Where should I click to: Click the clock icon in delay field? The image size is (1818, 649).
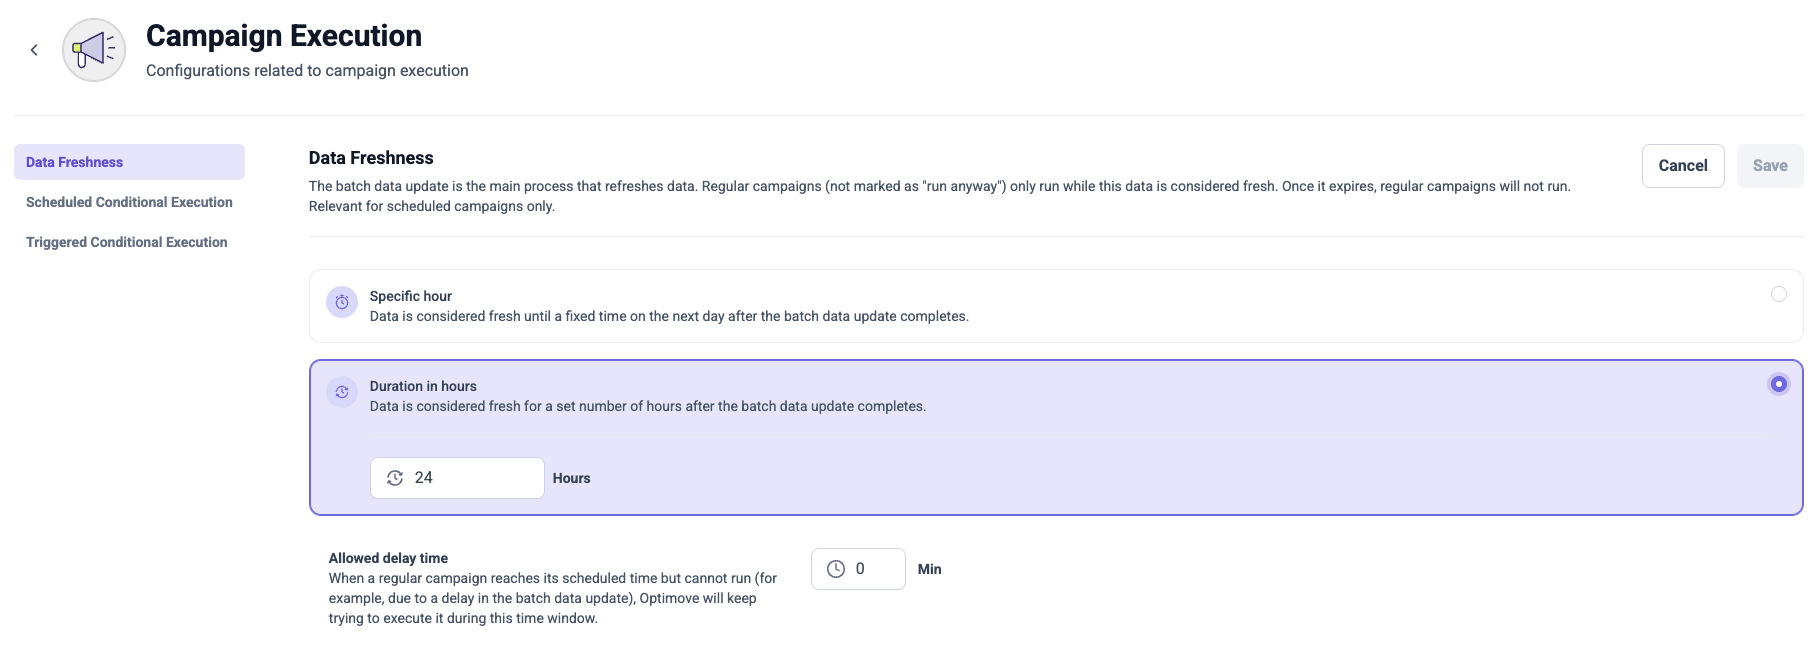point(836,569)
